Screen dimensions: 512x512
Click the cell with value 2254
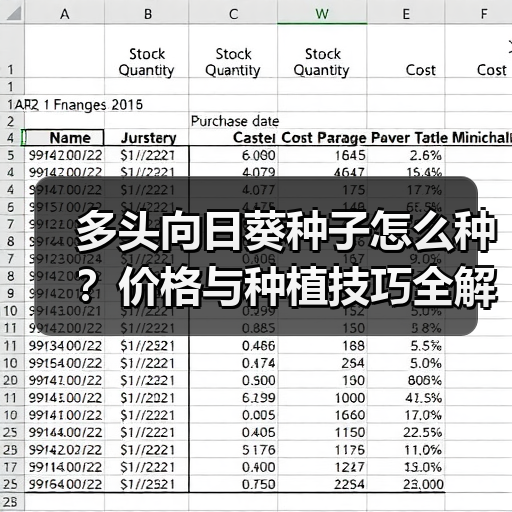(x=322, y=484)
